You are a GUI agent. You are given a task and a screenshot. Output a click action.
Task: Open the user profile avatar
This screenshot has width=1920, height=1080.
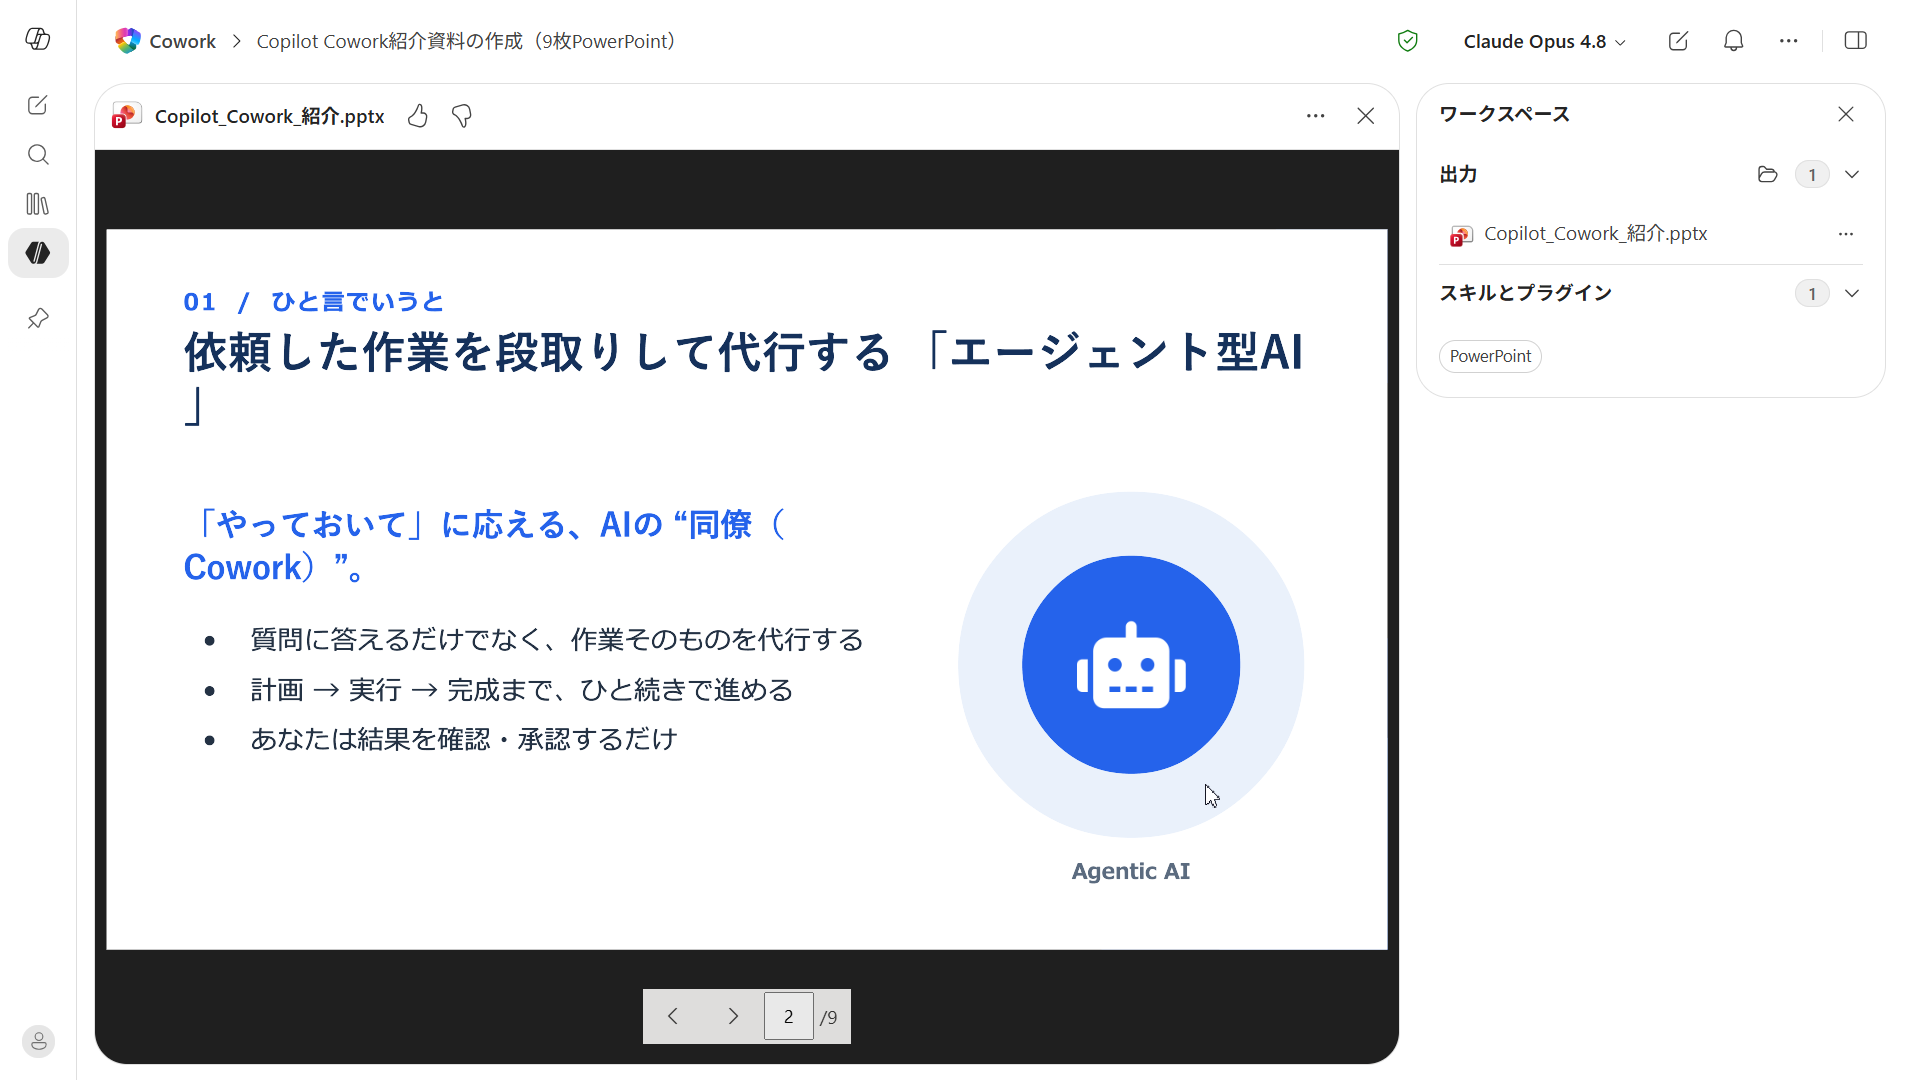[x=38, y=1041]
